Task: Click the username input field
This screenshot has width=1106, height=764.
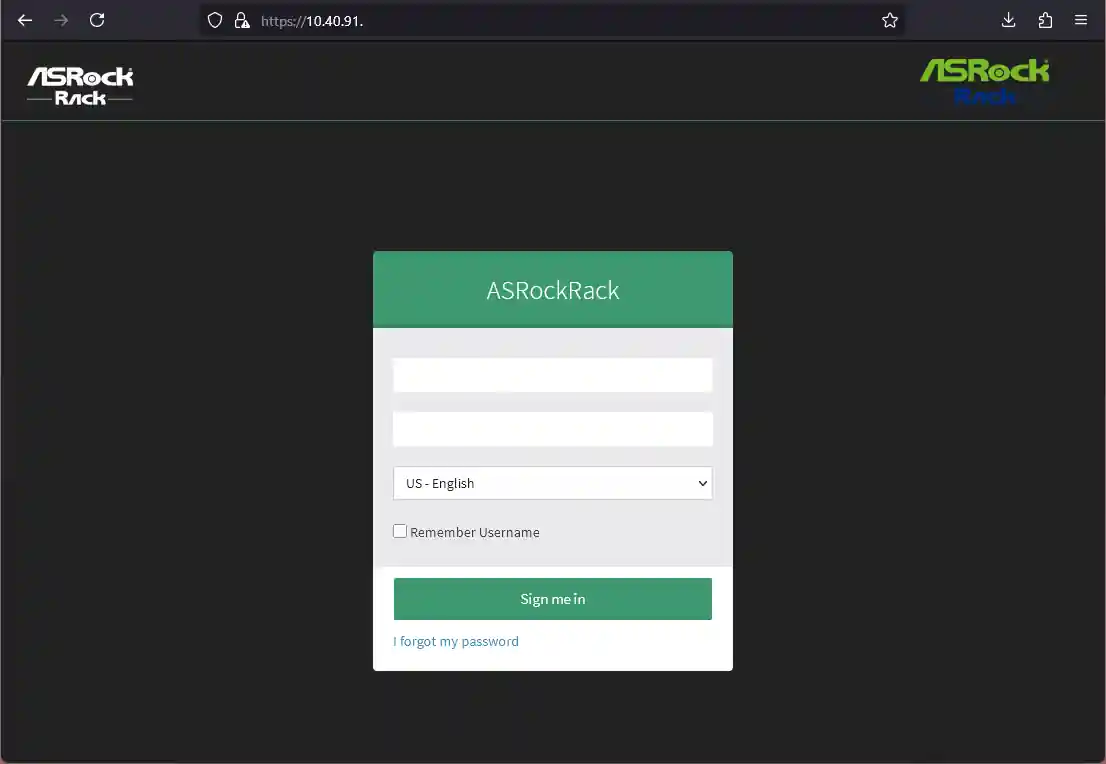Action: click(552, 375)
